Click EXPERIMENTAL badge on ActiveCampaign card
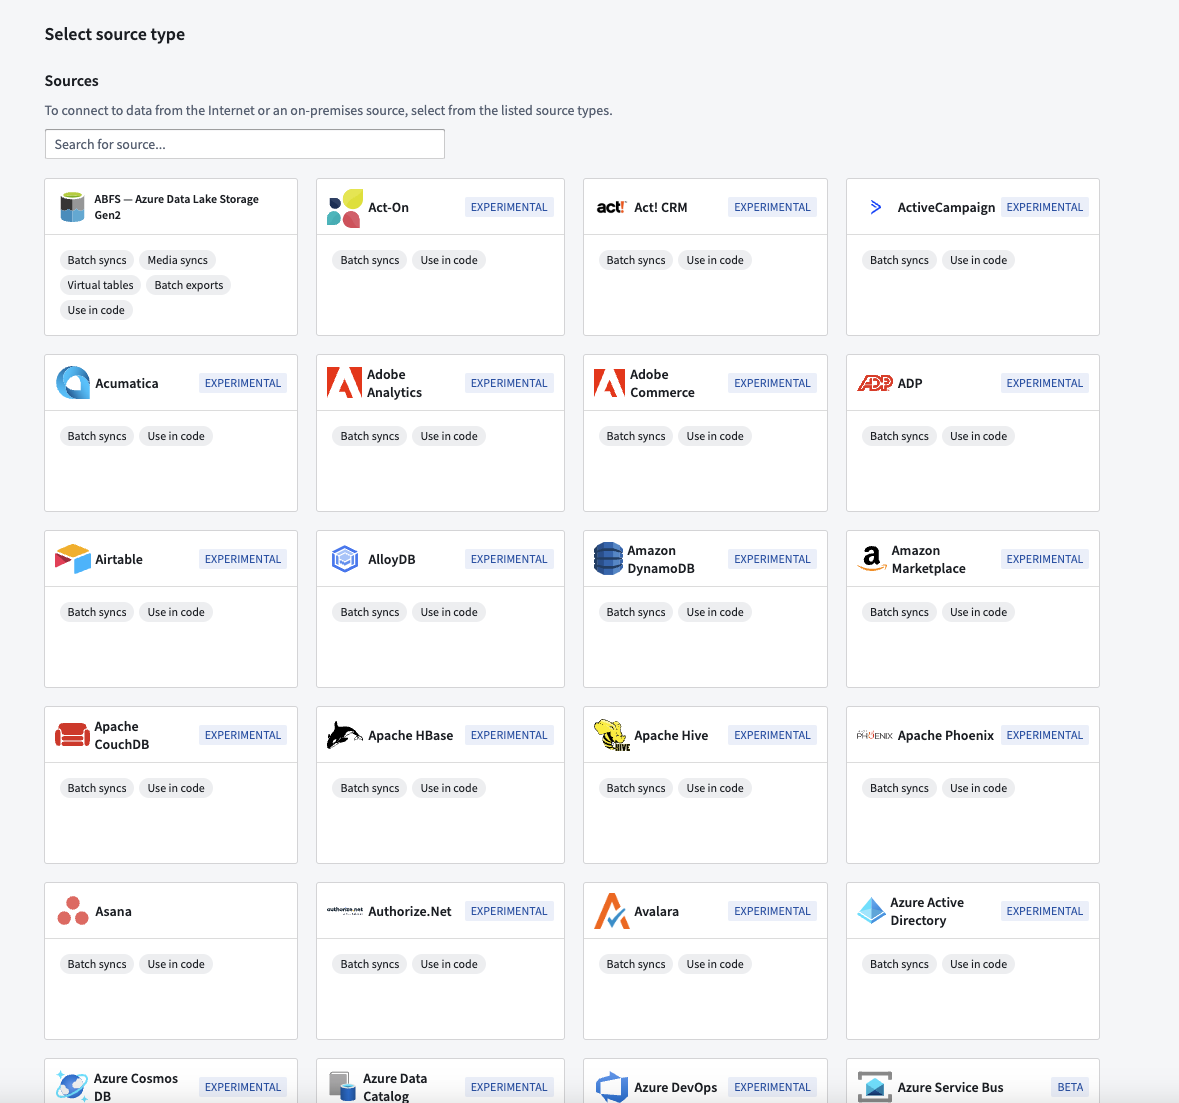 [1044, 207]
